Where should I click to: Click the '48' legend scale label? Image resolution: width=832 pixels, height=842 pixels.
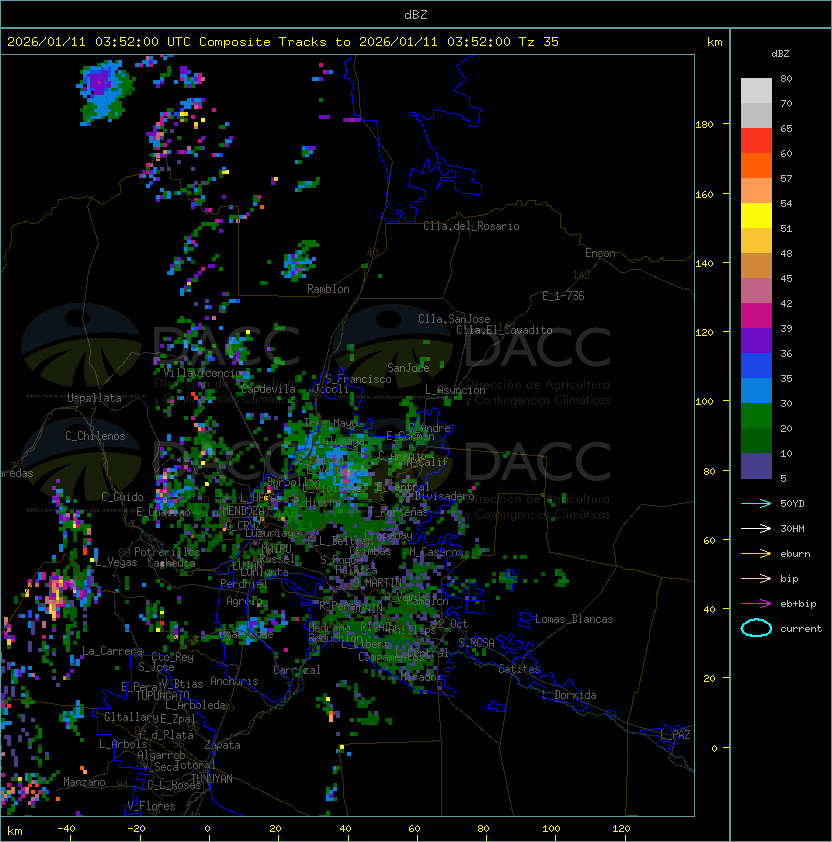pyautogui.click(x=786, y=253)
